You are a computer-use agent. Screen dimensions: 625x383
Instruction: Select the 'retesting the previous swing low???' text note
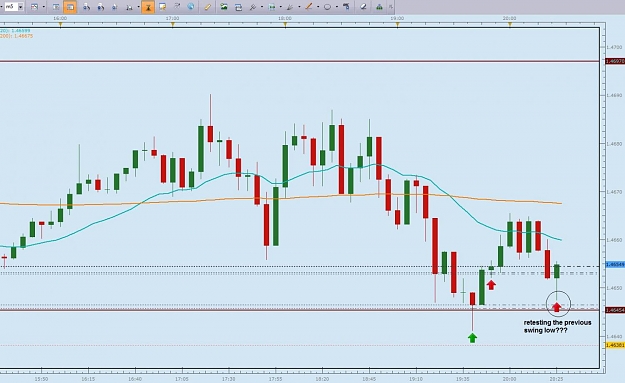557,326
